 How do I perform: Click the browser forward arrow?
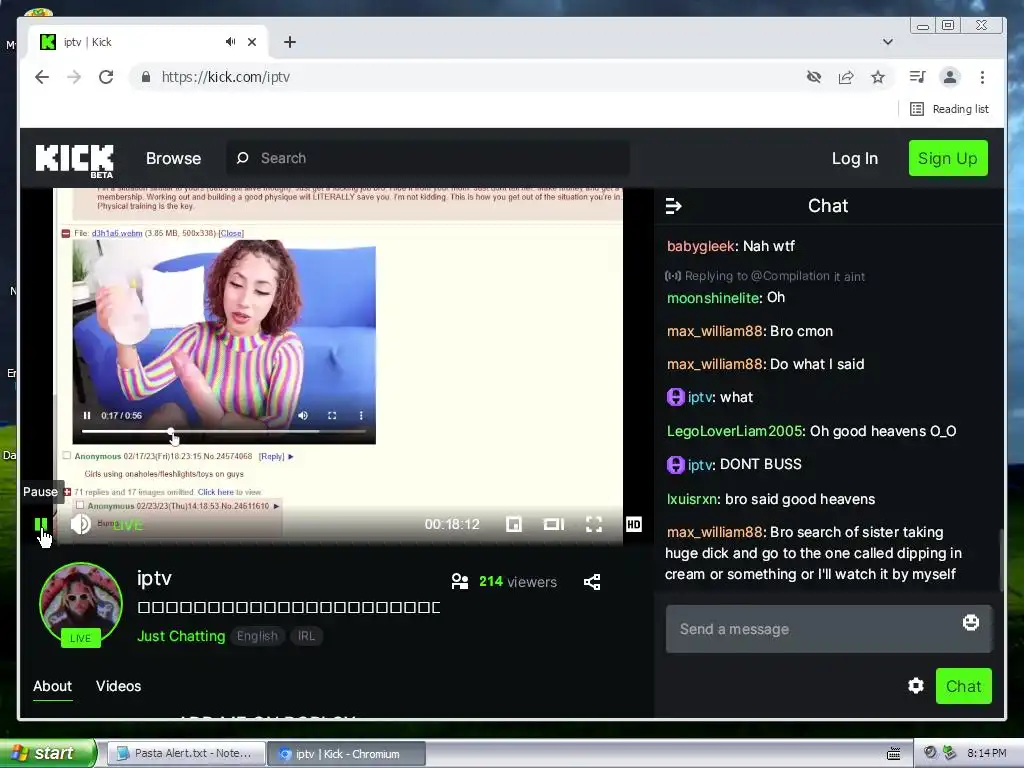[x=74, y=77]
